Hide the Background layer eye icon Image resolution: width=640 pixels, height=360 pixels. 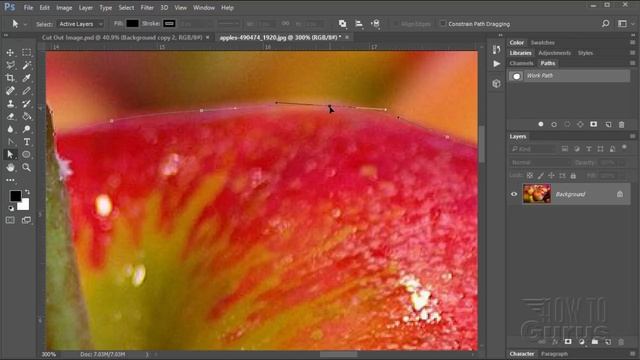[x=514, y=194]
